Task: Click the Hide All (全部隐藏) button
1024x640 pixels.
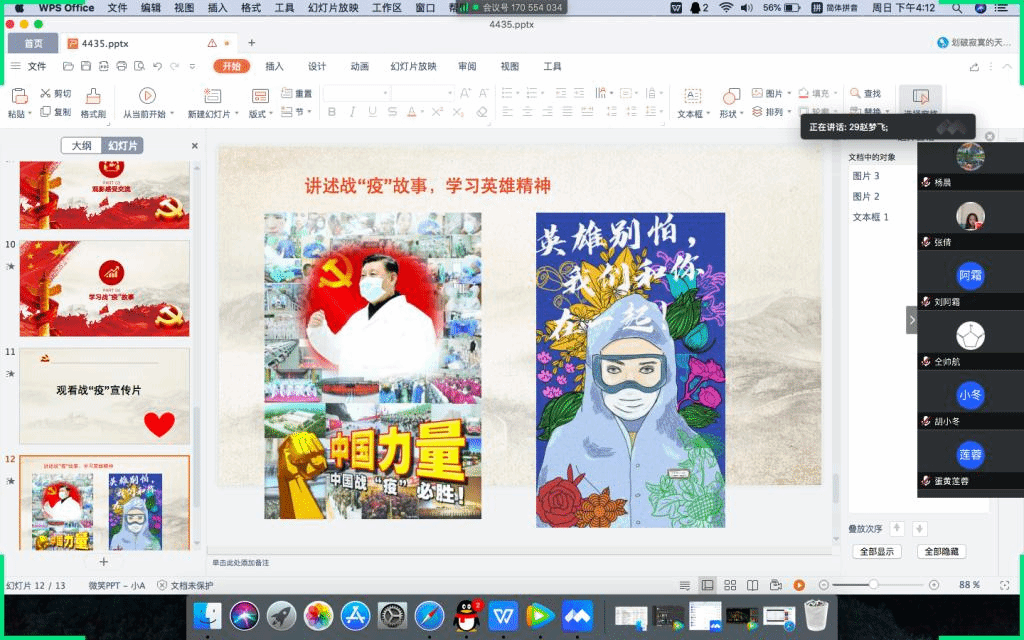Action: [x=941, y=552]
